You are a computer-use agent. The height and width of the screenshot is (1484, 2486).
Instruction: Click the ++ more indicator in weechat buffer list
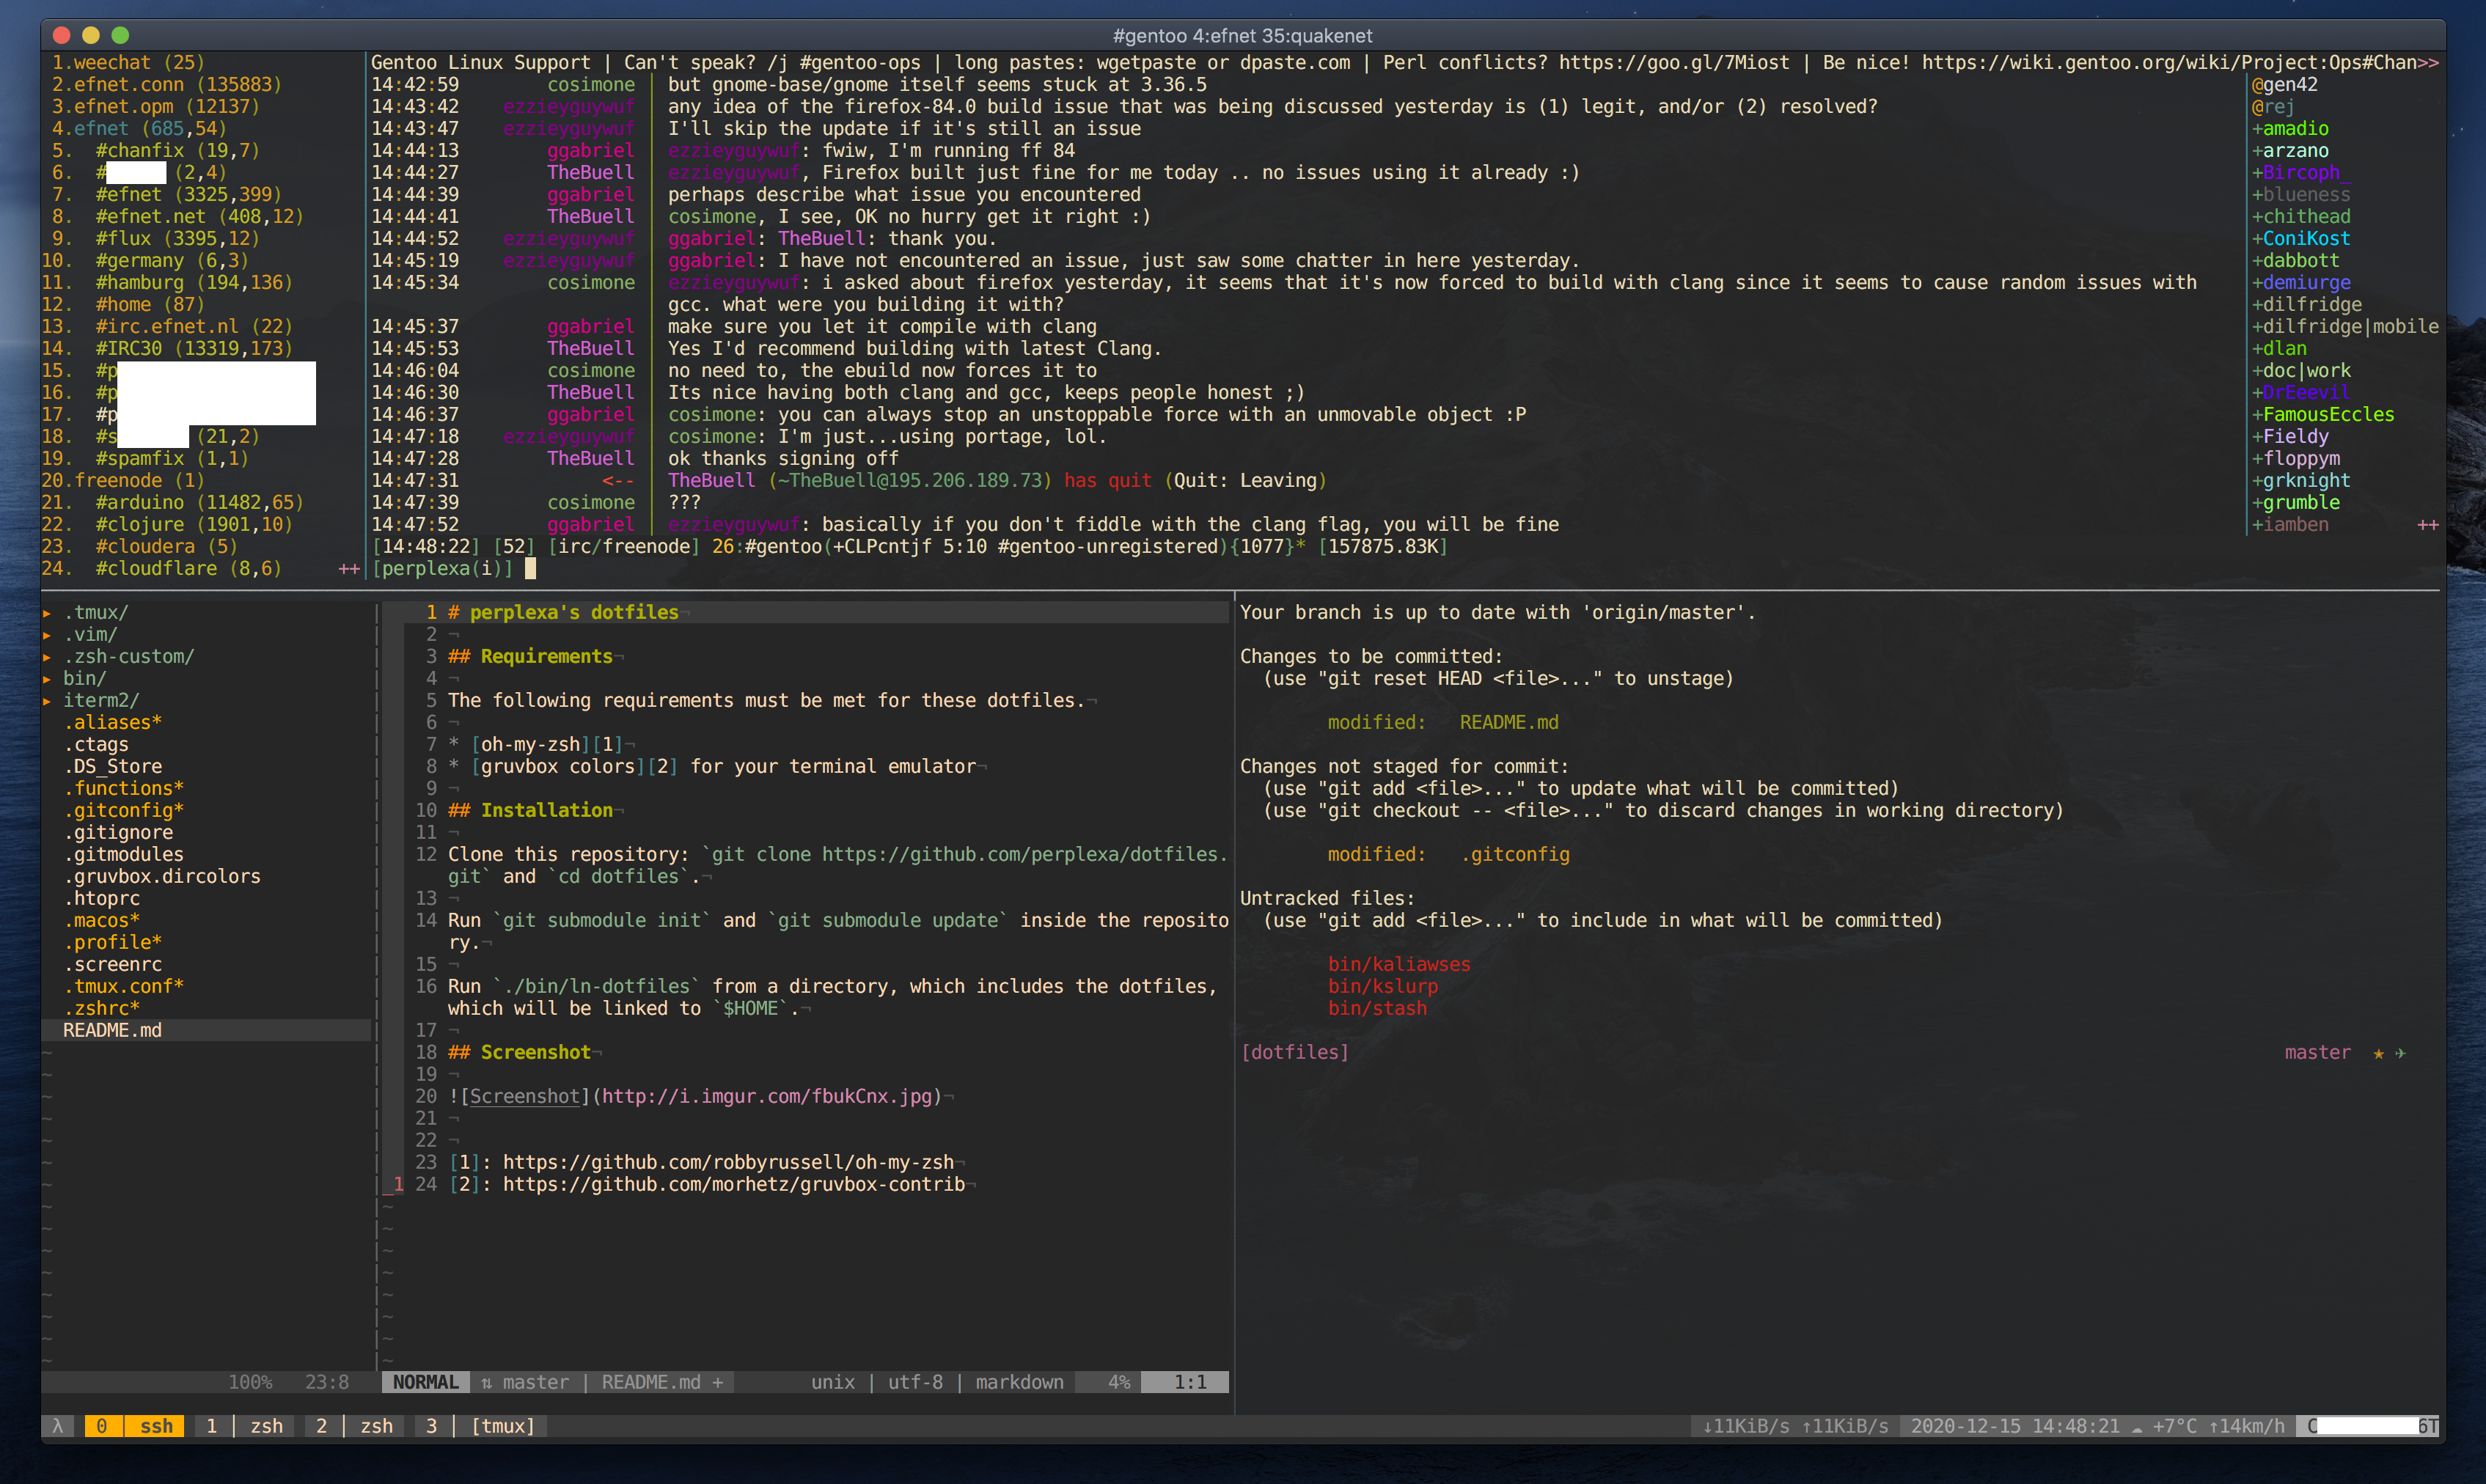tap(348, 569)
